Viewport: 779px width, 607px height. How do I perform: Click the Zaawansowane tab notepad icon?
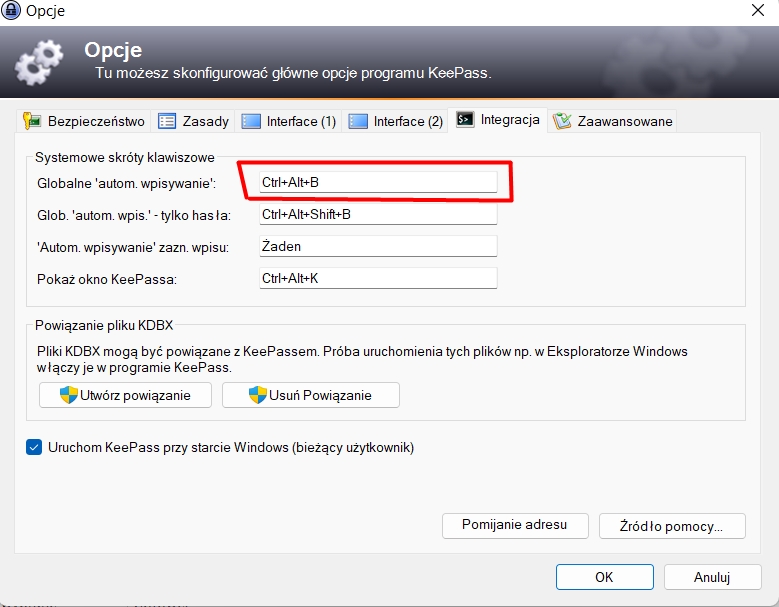[x=562, y=121]
